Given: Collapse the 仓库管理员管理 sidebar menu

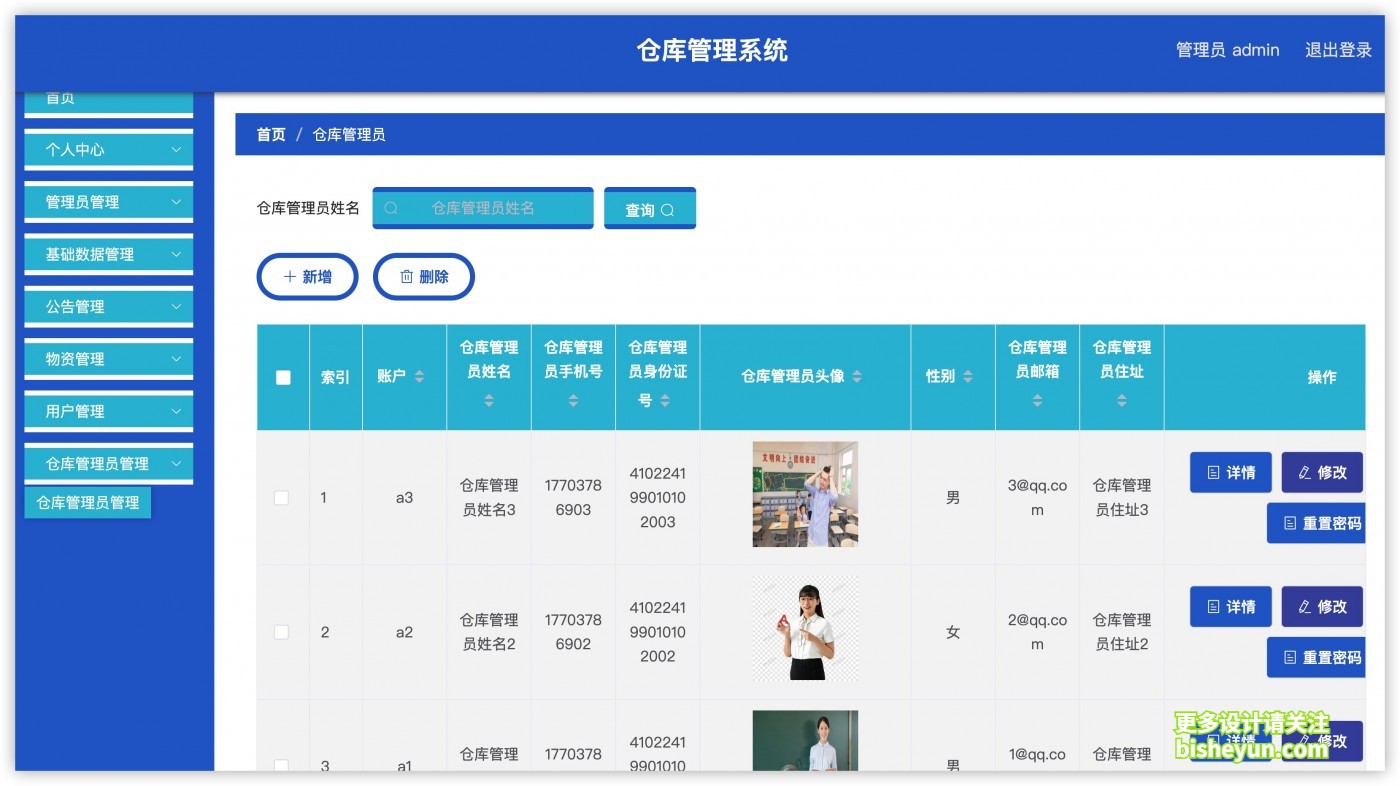Looking at the screenshot, I should [x=108, y=464].
